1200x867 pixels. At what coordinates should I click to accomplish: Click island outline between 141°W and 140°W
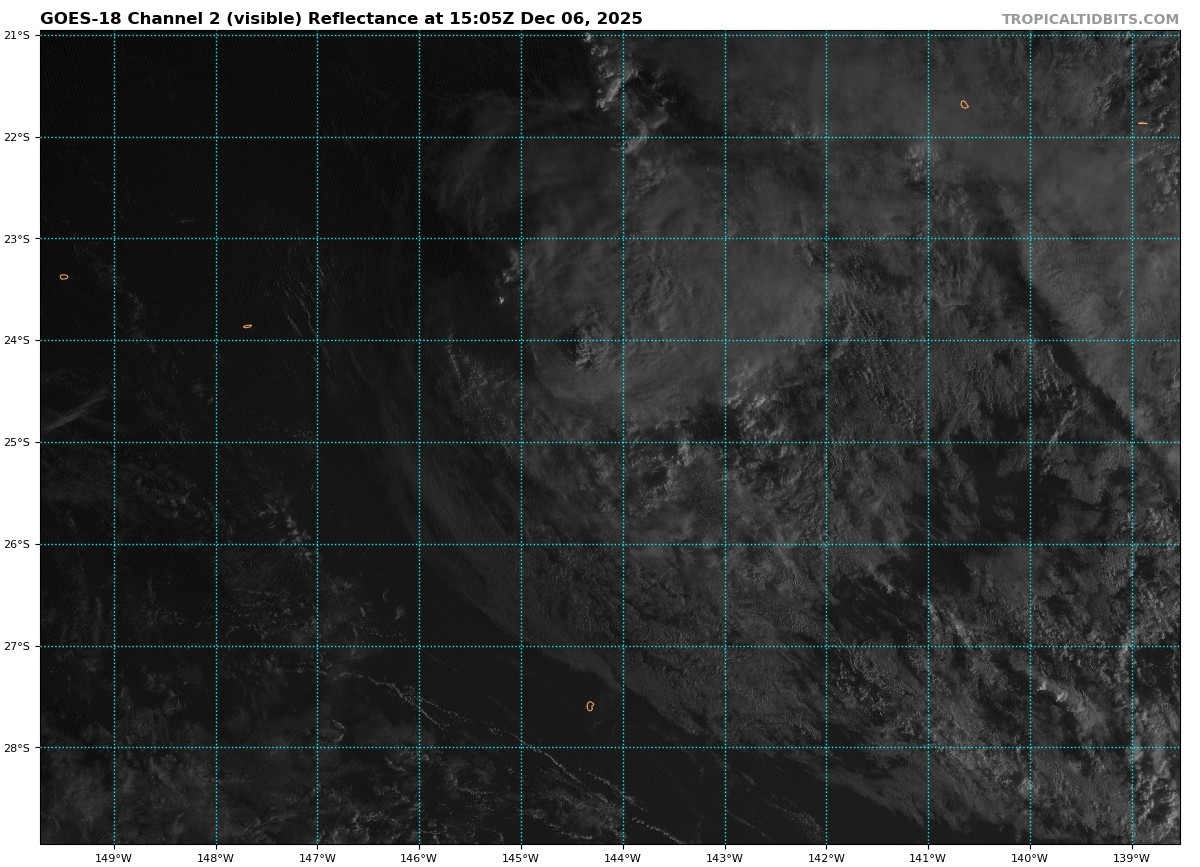point(965,104)
